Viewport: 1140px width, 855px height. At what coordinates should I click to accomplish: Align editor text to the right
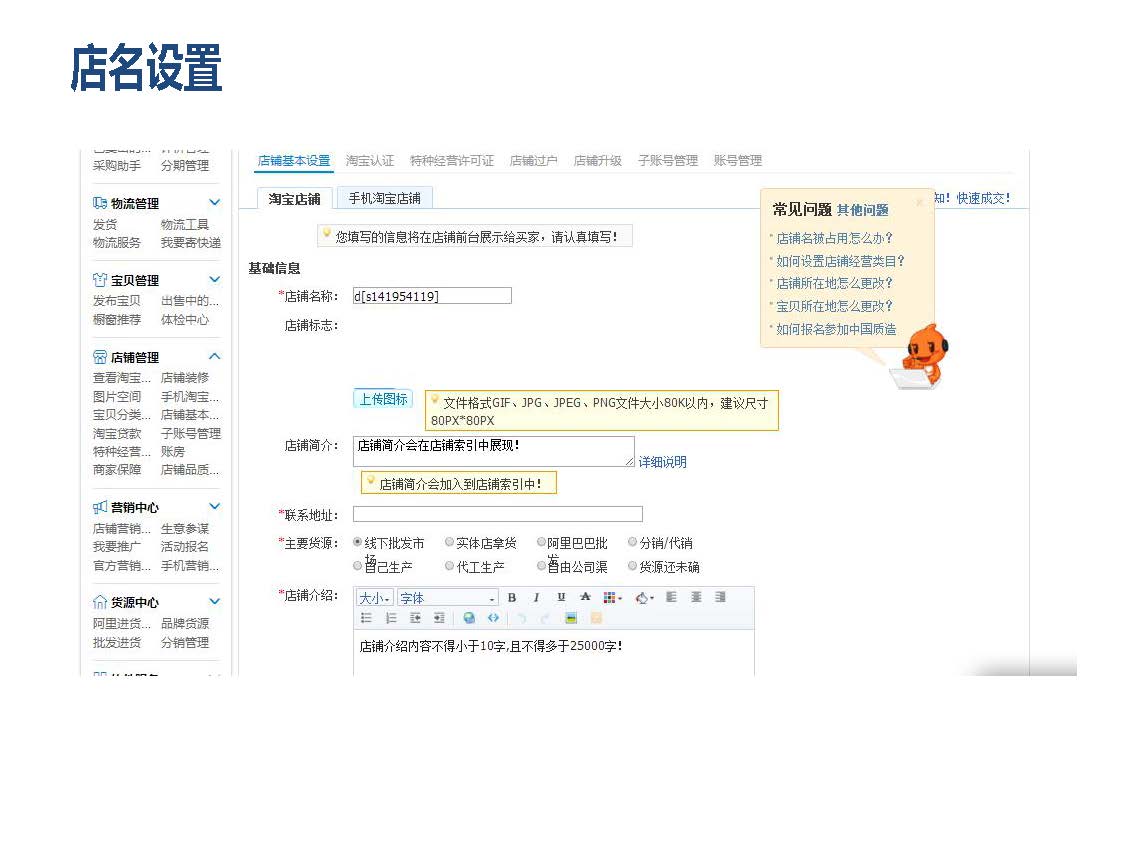(x=720, y=598)
